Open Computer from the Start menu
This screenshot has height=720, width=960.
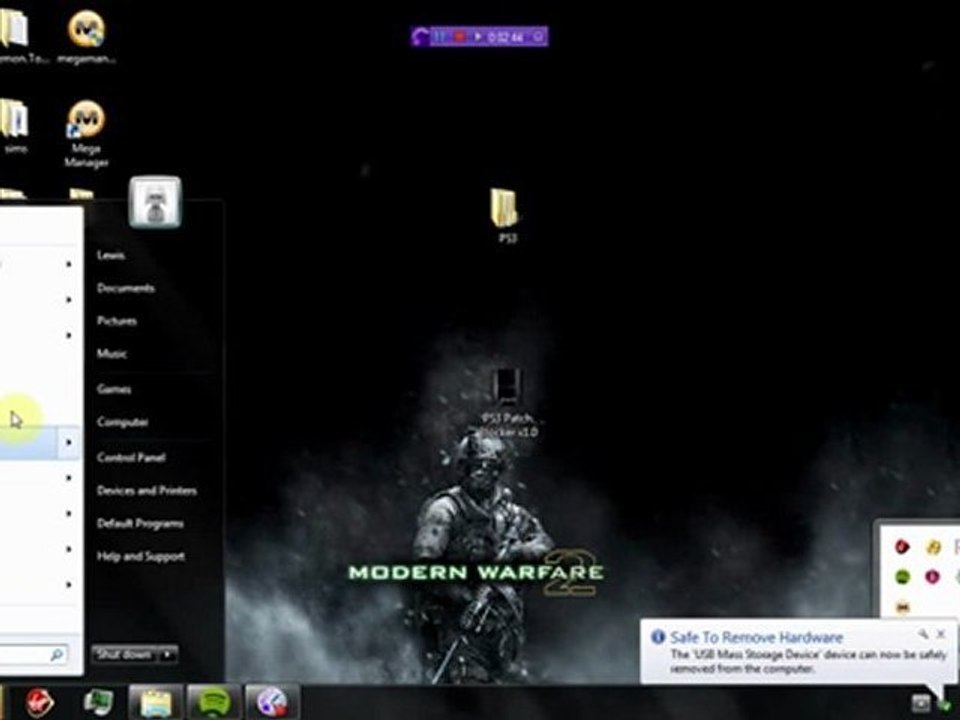(x=122, y=422)
